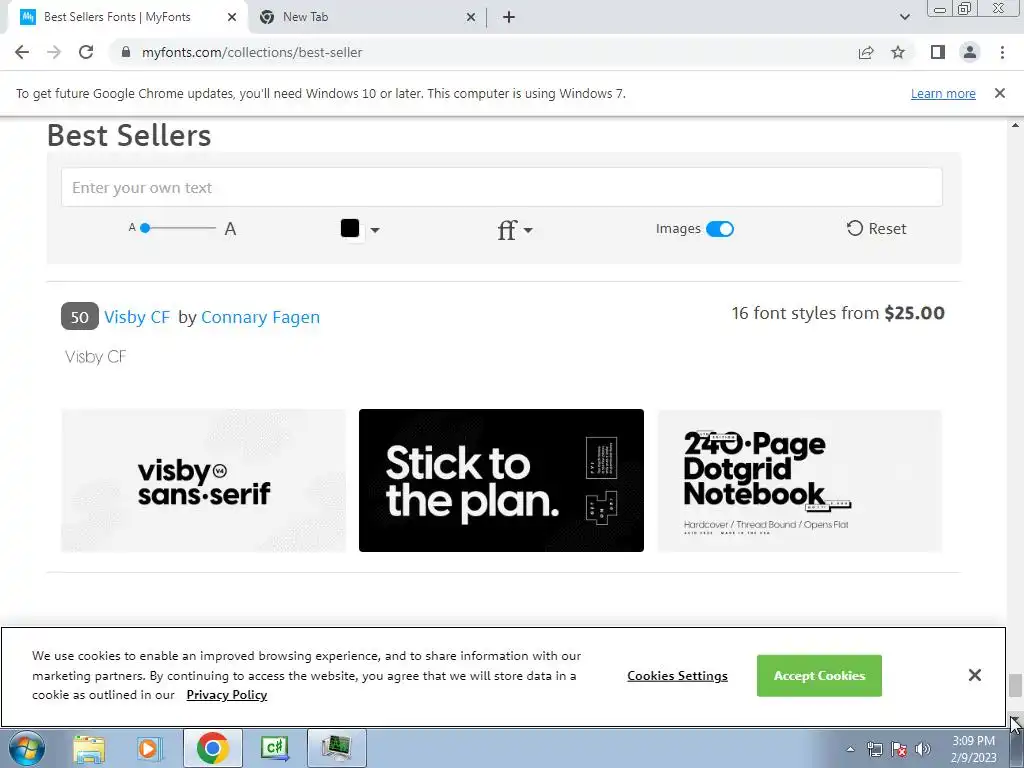This screenshot has width=1024, height=768.
Task: Open the Windows Start menu
Action: click(x=26, y=748)
